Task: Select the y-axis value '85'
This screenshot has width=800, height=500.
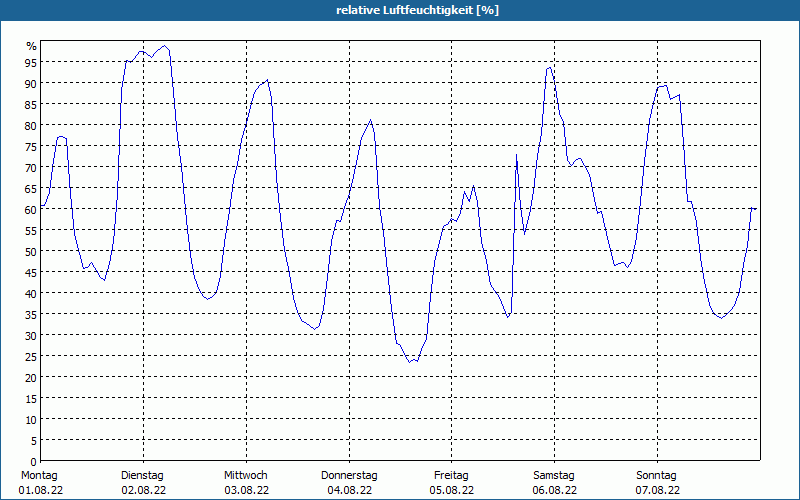Action: [32, 105]
